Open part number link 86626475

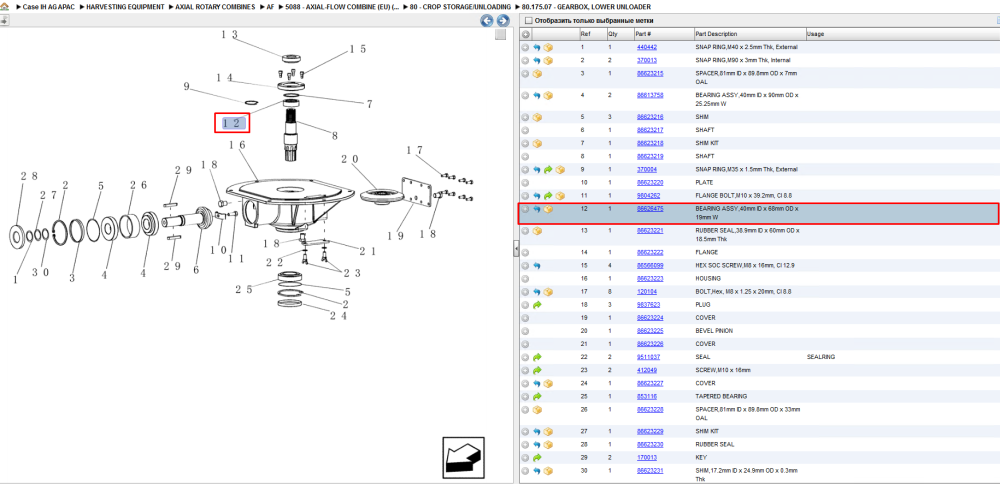coord(650,209)
